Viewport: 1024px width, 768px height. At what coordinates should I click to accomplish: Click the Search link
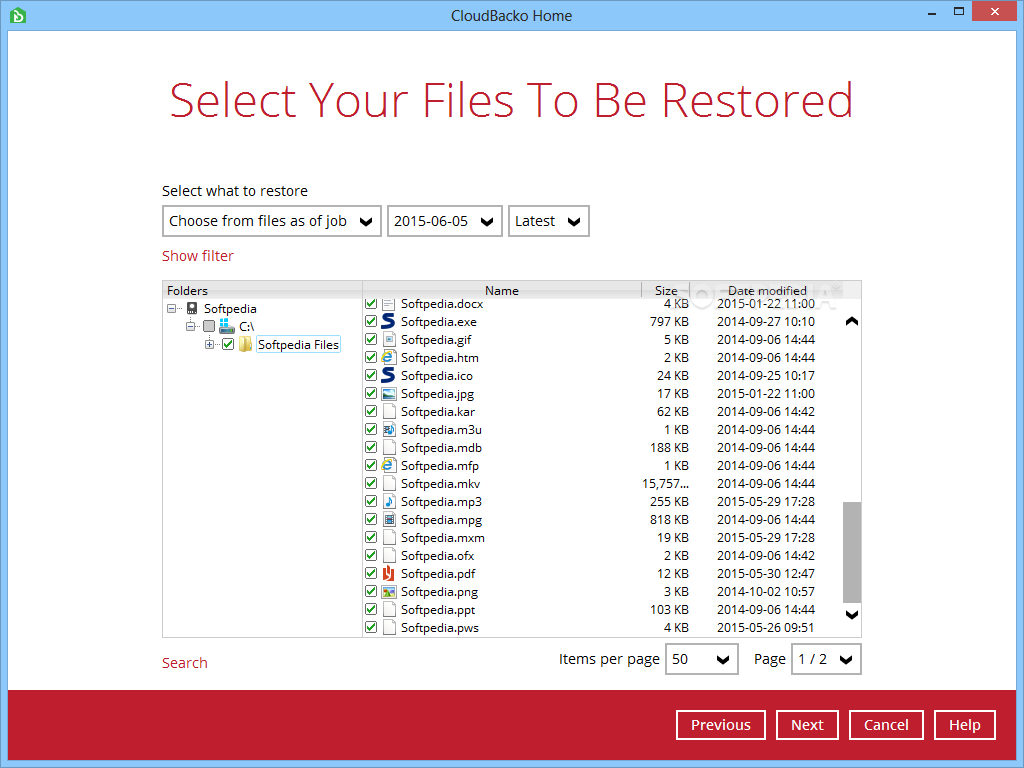click(x=185, y=663)
